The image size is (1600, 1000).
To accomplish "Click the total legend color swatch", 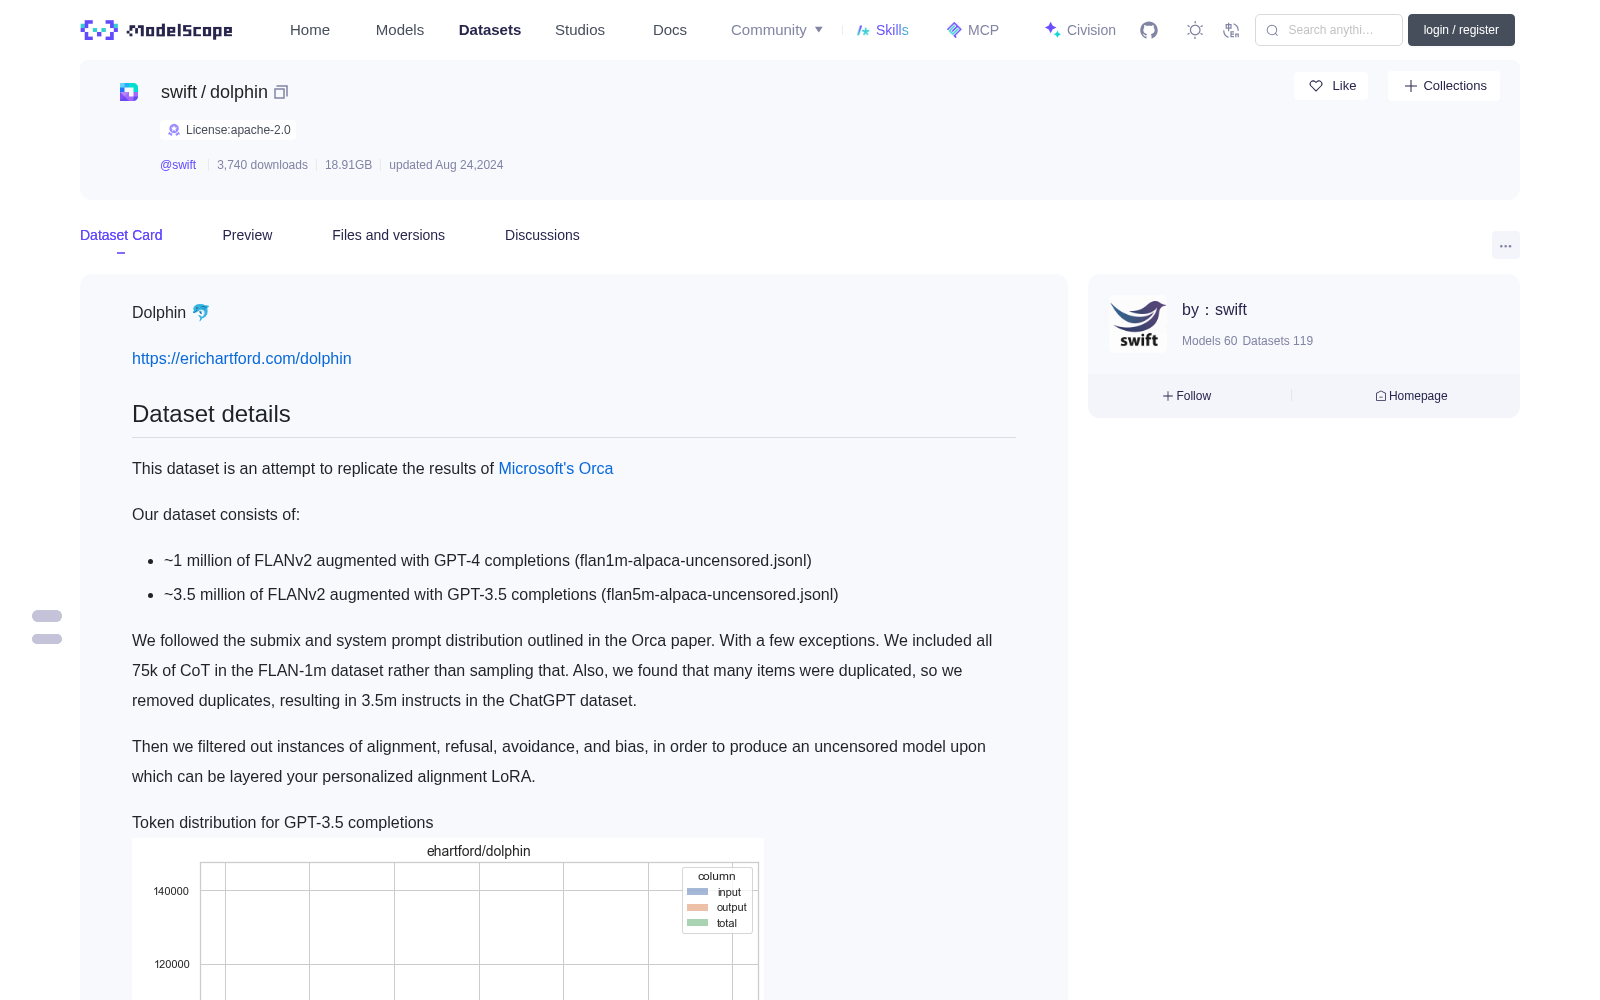I will [x=698, y=923].
